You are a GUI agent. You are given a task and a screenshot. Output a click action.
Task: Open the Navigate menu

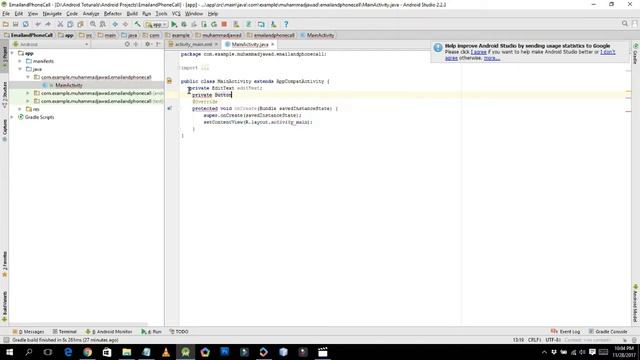click(x=52, y=13)
